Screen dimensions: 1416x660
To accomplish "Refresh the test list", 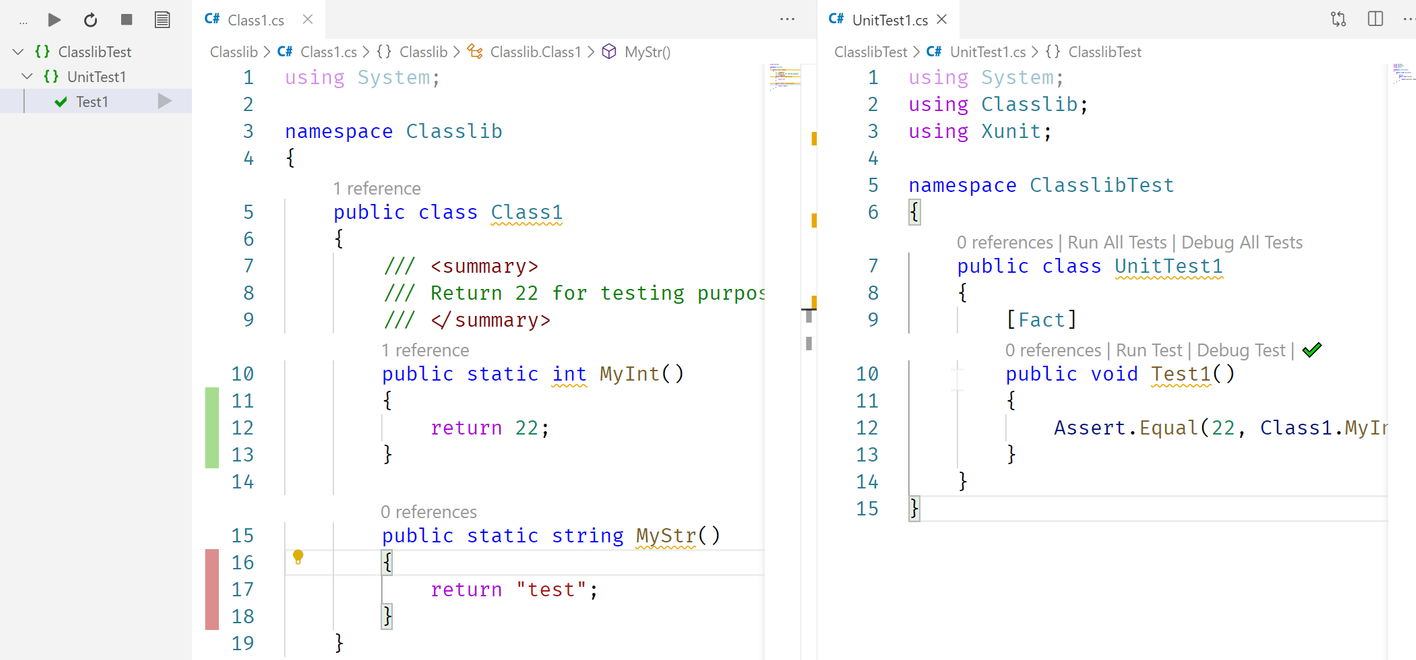I will pyautogui.click(x=91, y=19).
